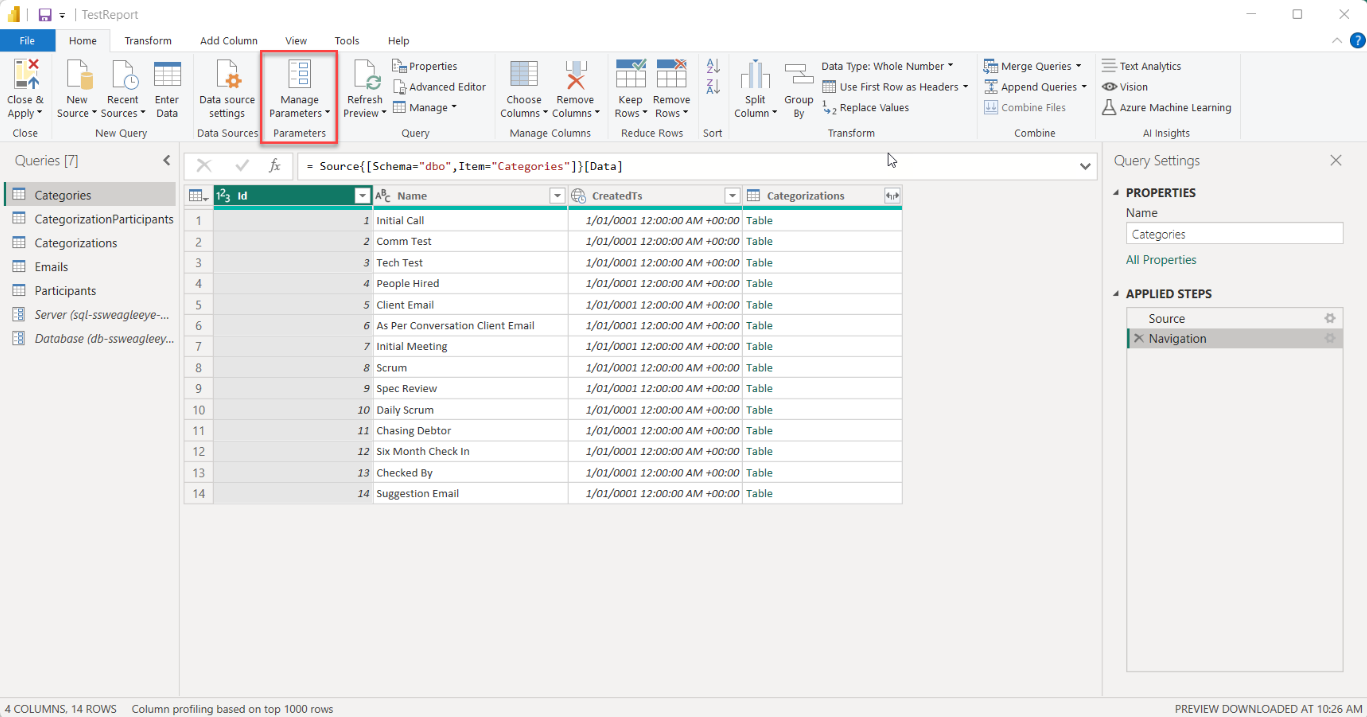Expand the Categorizations column
Image resolution: width=1367 pixels, height=717 pixels.
coord(892,196)
